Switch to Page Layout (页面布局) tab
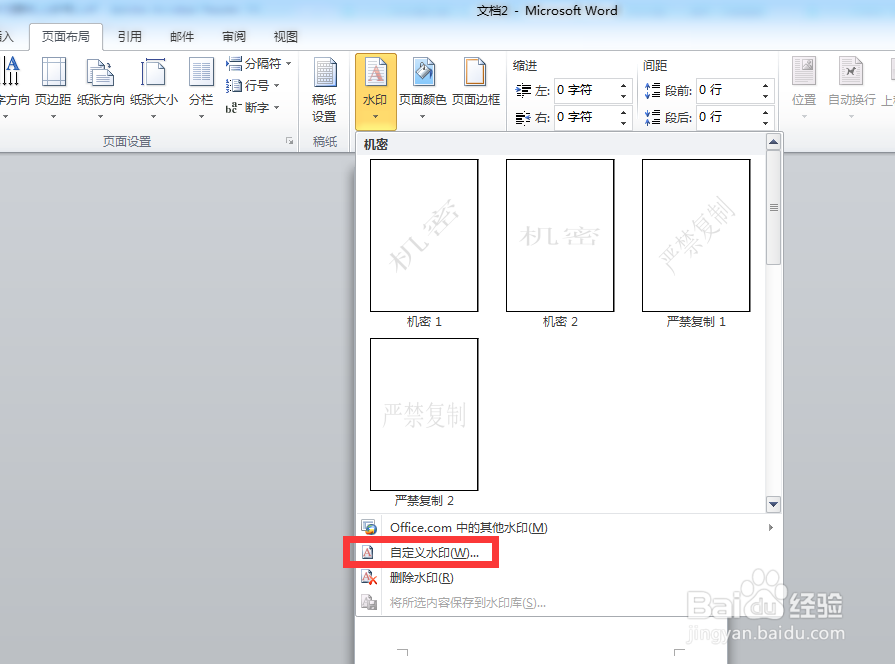The width and height of the screenshot is (895, 664). click(66, 37)
